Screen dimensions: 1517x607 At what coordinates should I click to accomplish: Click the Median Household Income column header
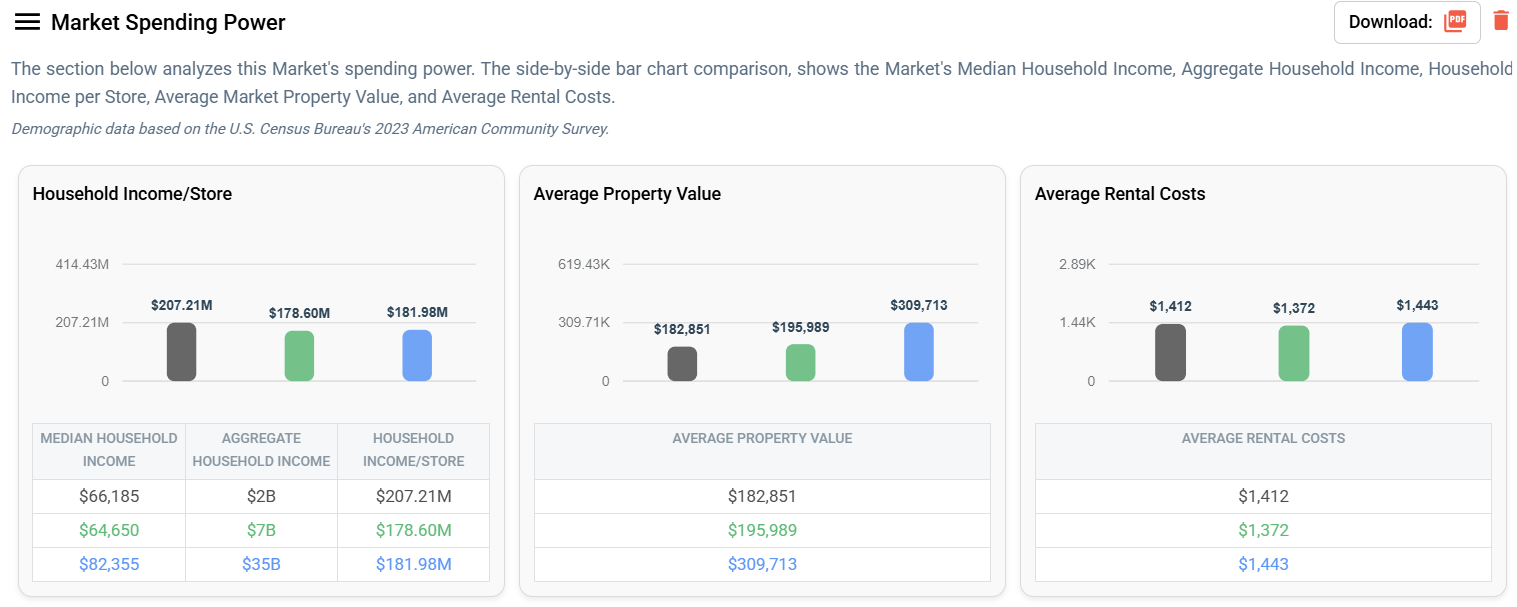coord(109,450)
